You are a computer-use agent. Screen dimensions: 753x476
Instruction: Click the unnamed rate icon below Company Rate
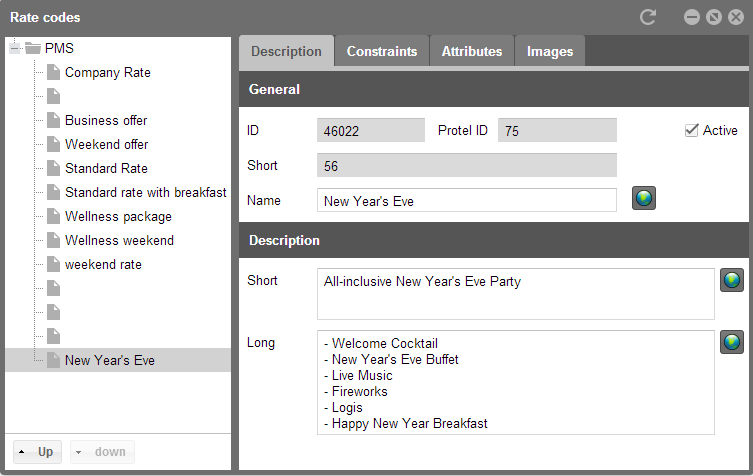pos(53,96)
